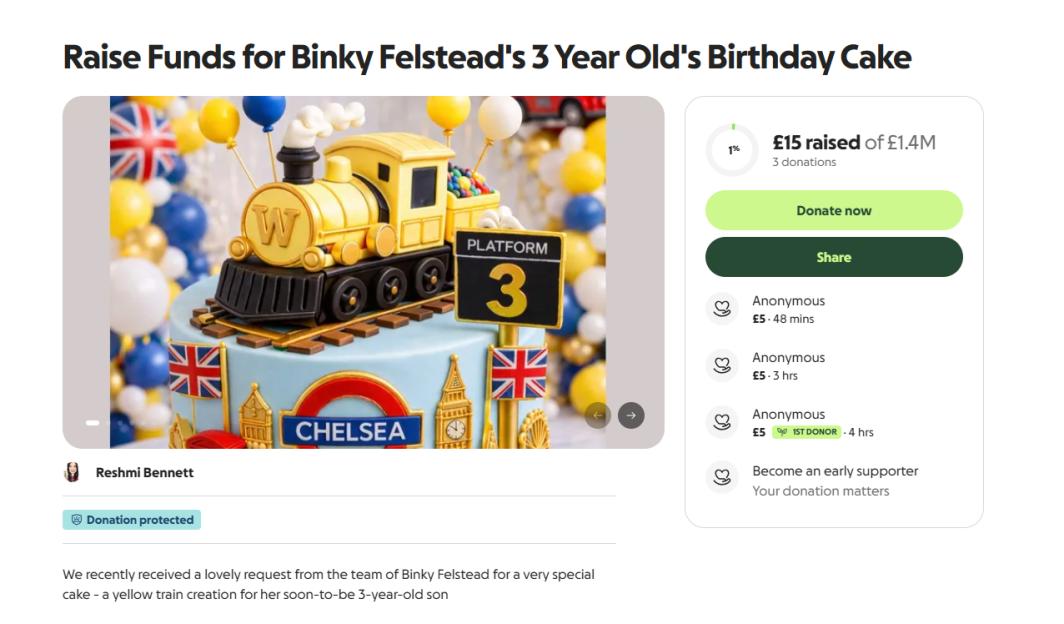Click the Become an early supporter text
Viewport: 1064px width, 624px height.
click(835, 471)
